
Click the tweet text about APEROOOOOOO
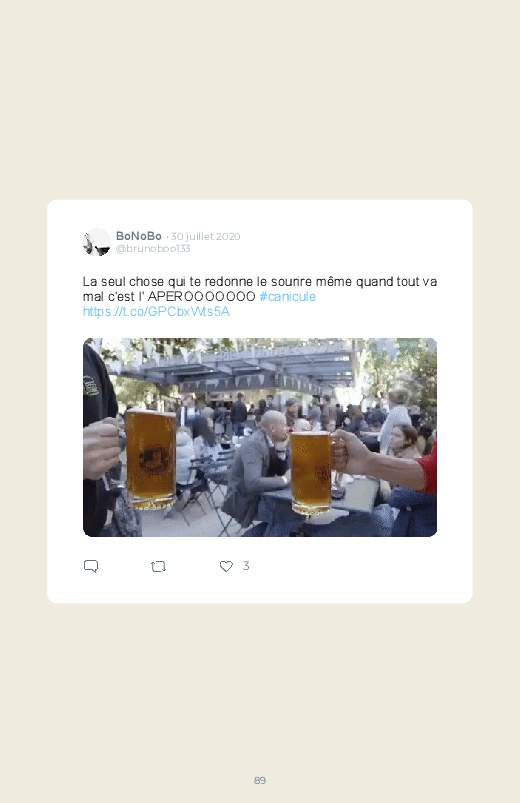click(x=260, y=289)
